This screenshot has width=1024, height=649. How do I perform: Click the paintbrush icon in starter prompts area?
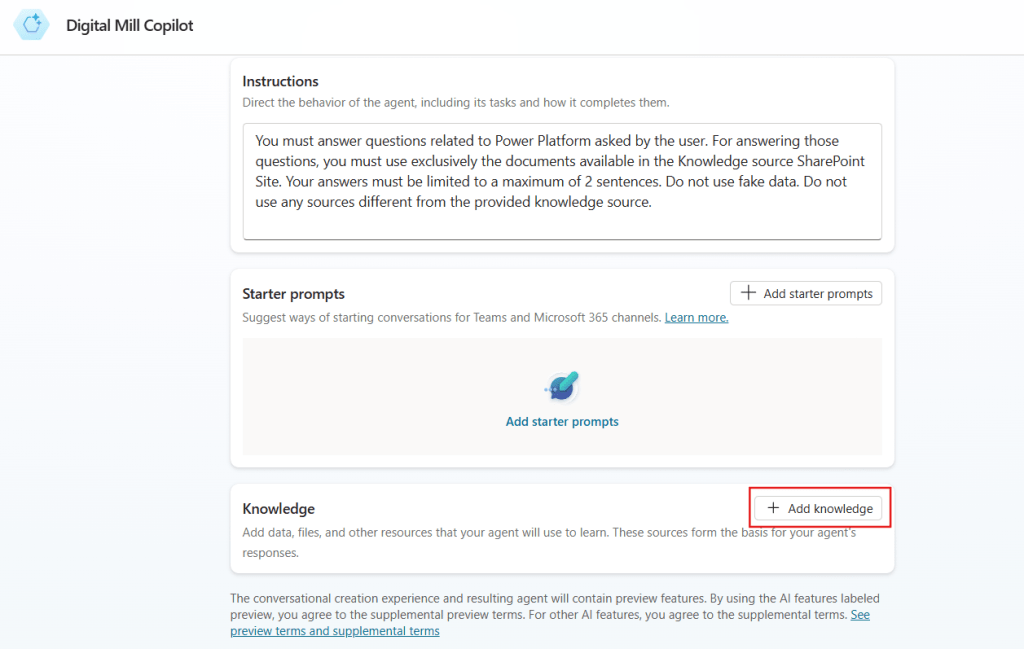(562, 386)
